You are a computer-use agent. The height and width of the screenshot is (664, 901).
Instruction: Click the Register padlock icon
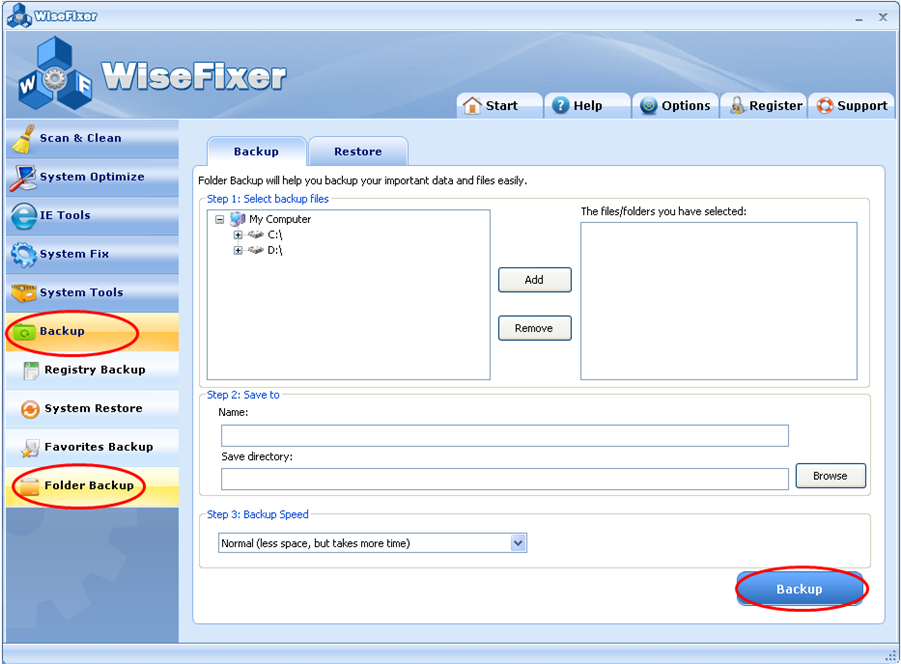pyautogui.click(x=737, y=106)
